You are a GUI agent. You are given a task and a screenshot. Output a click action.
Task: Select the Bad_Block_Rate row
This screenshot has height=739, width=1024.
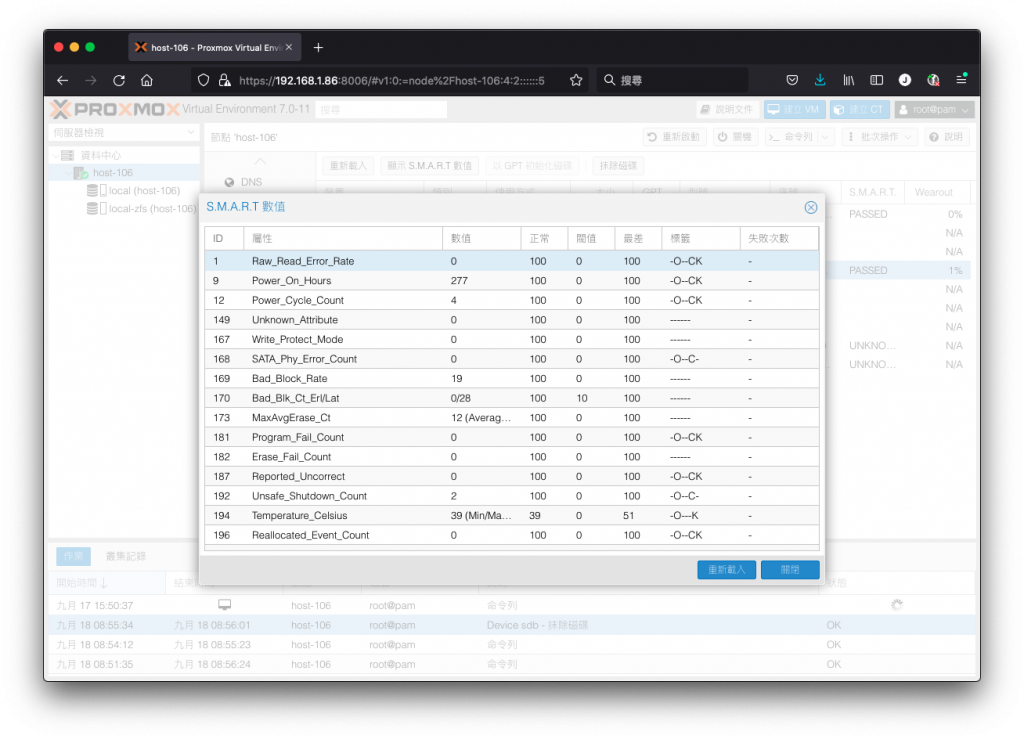[512, 379]
